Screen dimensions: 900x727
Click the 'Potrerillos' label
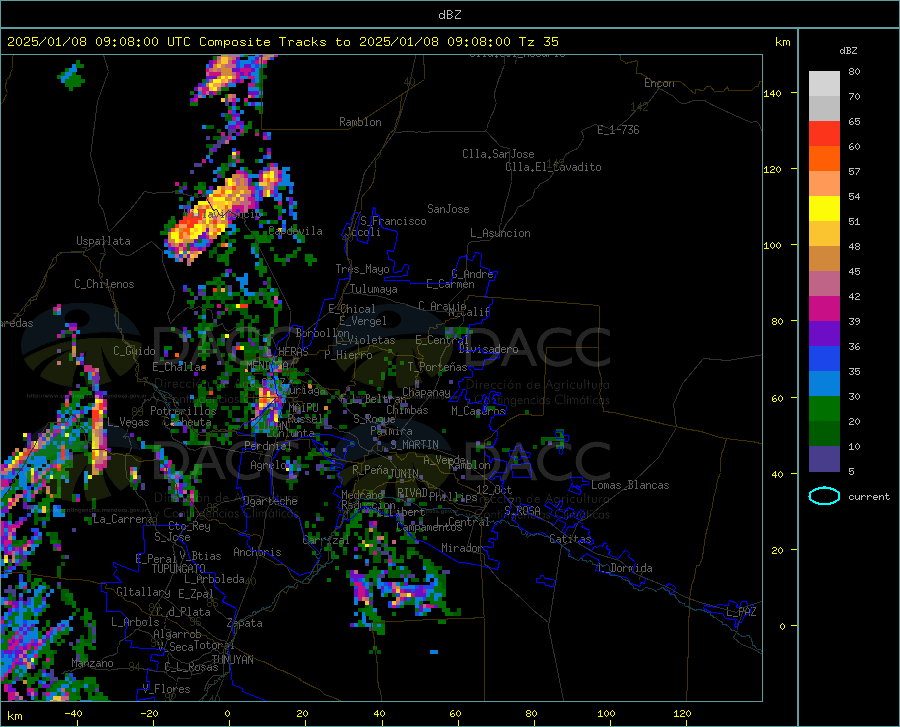183,411
